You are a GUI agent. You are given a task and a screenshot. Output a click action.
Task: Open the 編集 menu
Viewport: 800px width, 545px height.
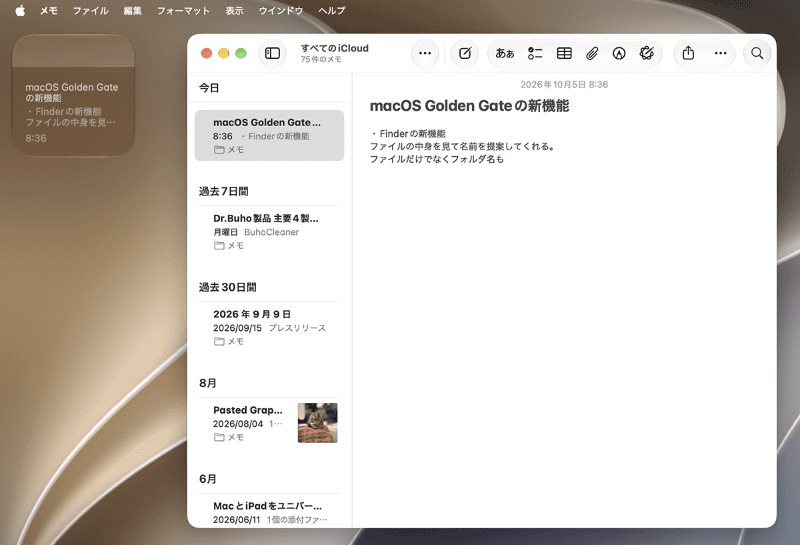(x=132, y=11)
